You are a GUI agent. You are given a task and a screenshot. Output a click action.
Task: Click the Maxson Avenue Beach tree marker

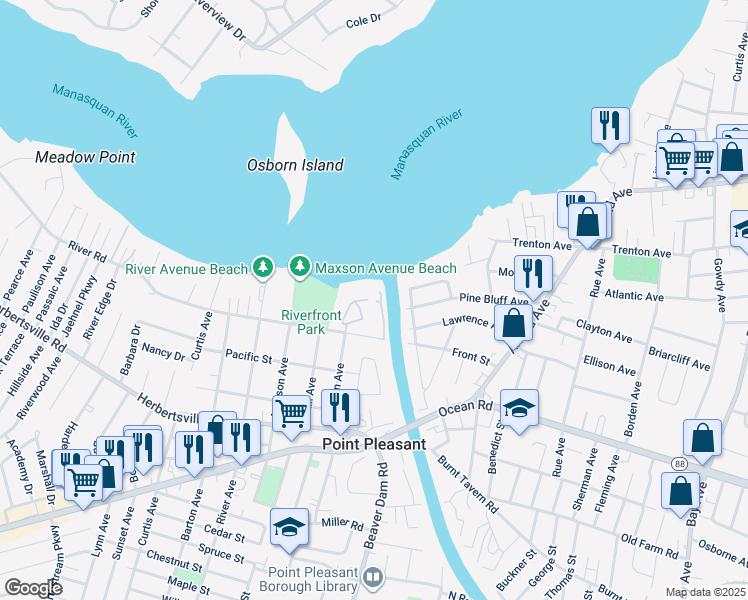pos(300,267)
